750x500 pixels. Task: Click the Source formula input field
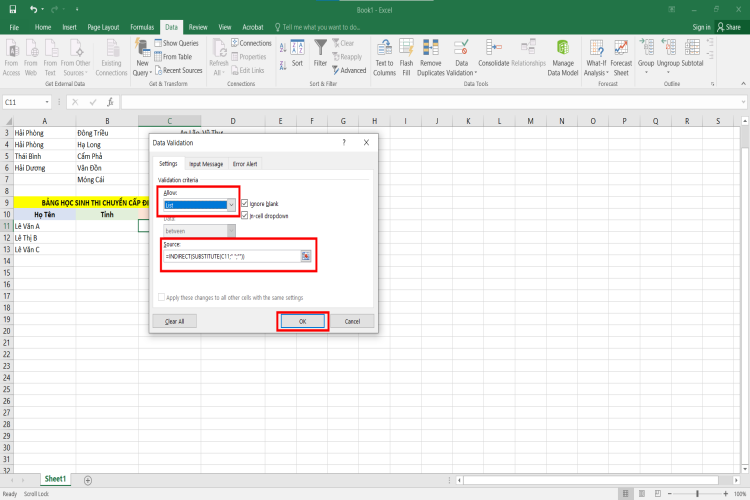pos(232,256)
